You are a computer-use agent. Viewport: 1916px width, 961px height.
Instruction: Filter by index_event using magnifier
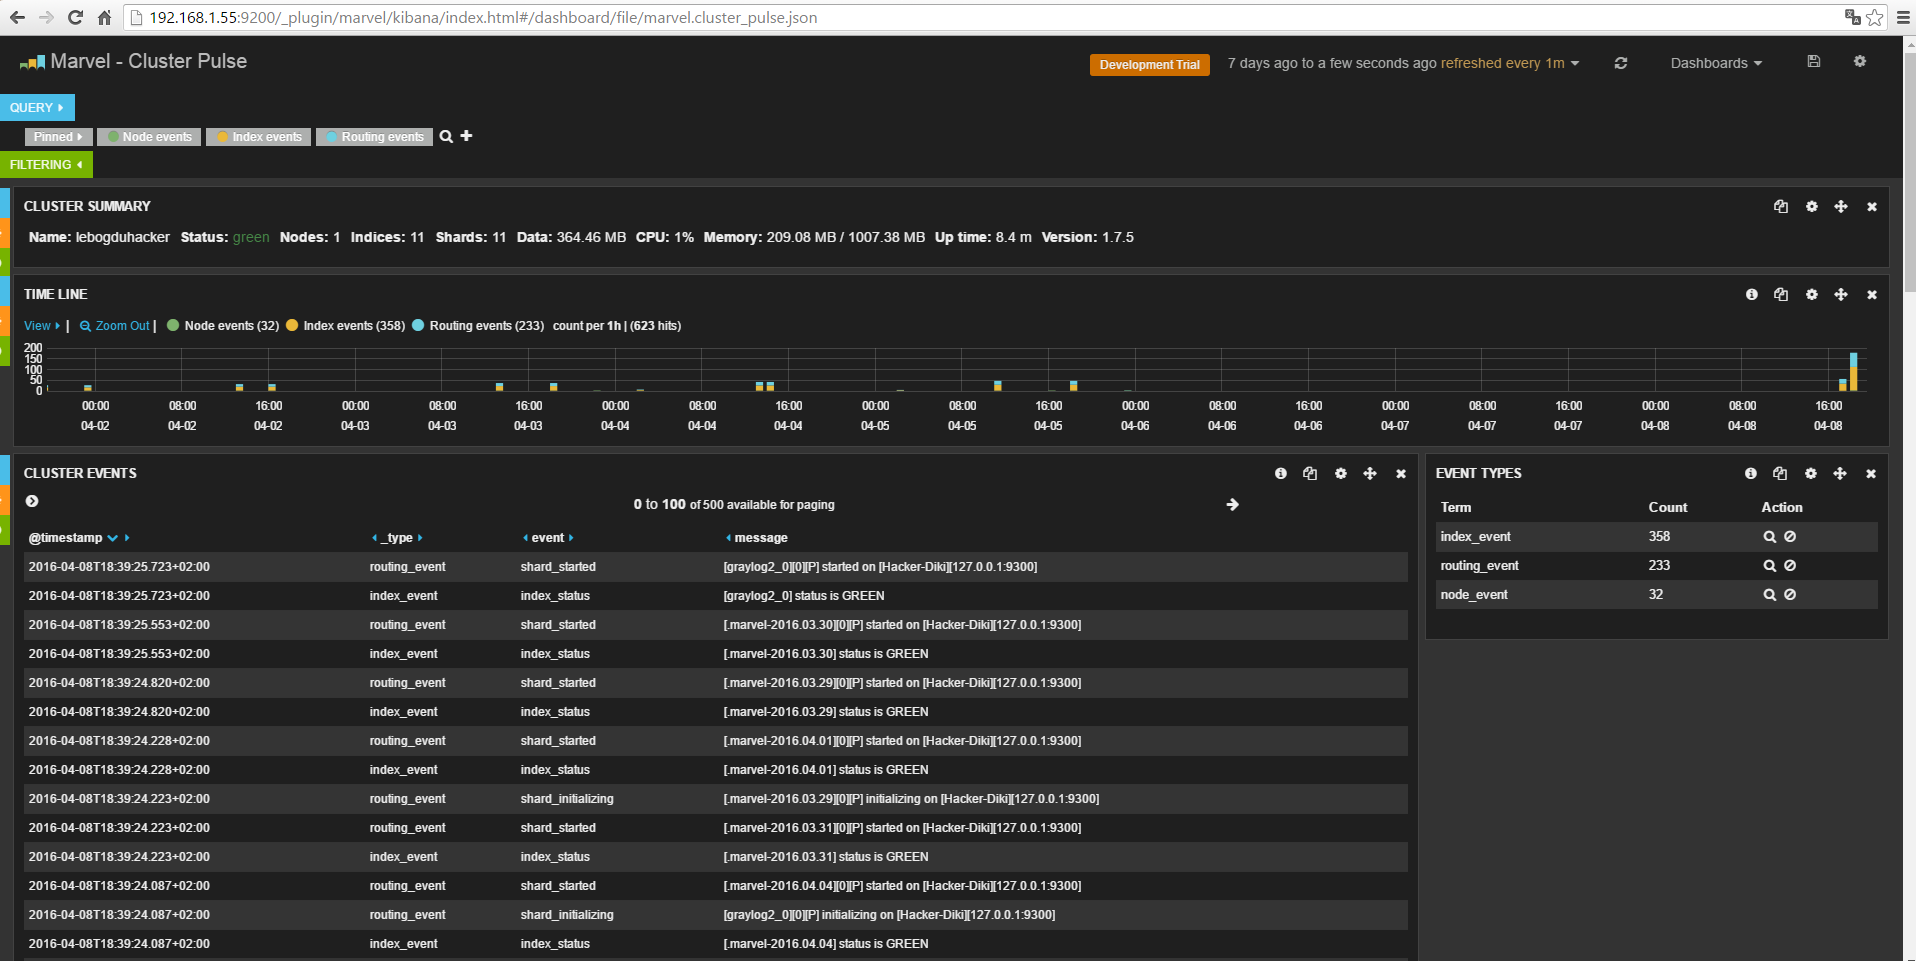1769,537
